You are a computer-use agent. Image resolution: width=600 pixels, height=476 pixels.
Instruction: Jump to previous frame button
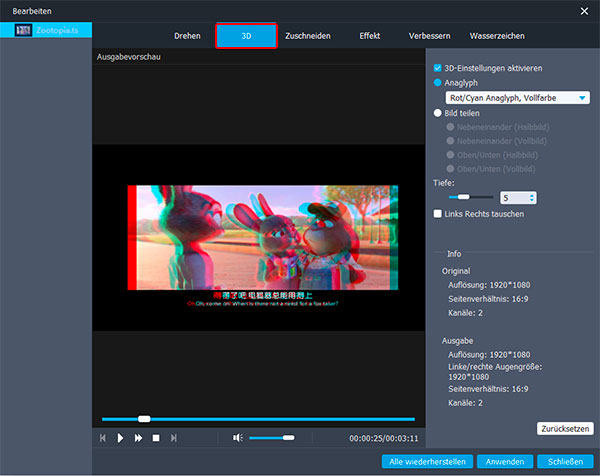(103, 438)
